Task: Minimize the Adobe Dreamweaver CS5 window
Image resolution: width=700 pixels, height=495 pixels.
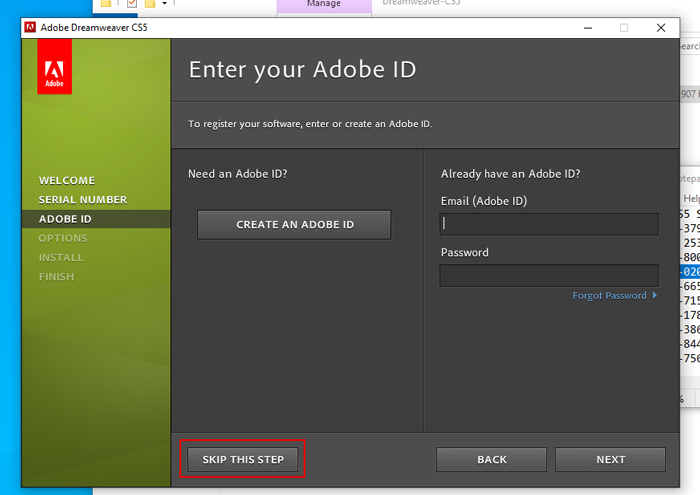Action: [588, 28]
